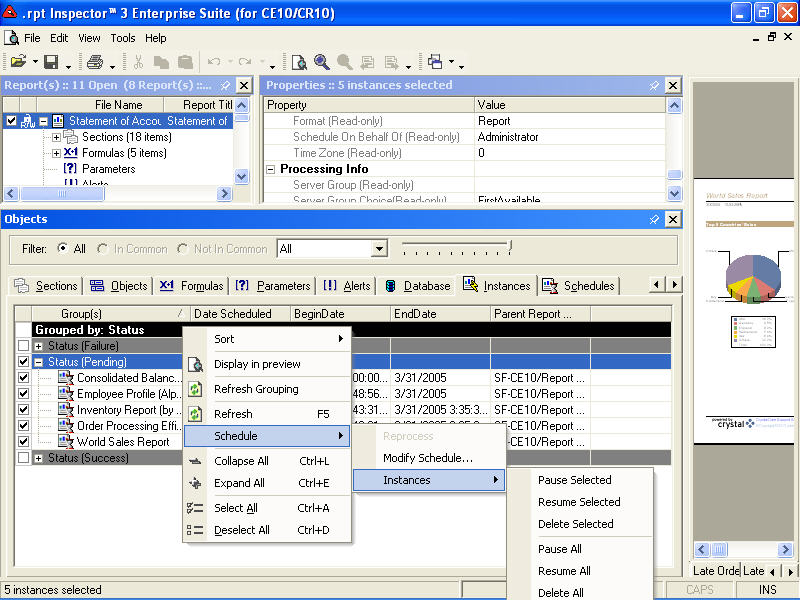Click the Property column header
Screen dimensions: 800x600
(x=369, y=105)
